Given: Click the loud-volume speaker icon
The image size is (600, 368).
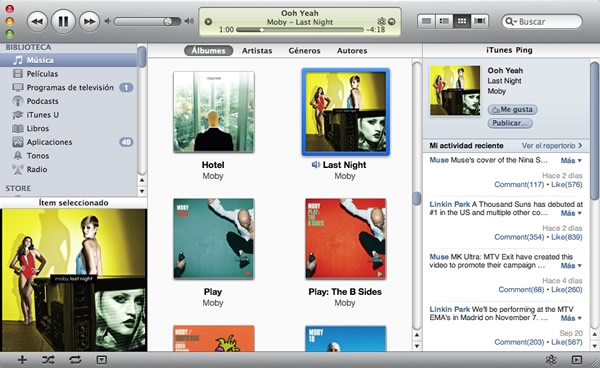Looking at the screenshot, I should coord(189,21).
